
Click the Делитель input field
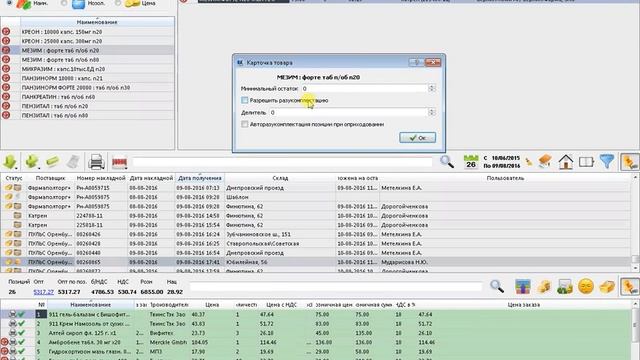click(349, 112)
